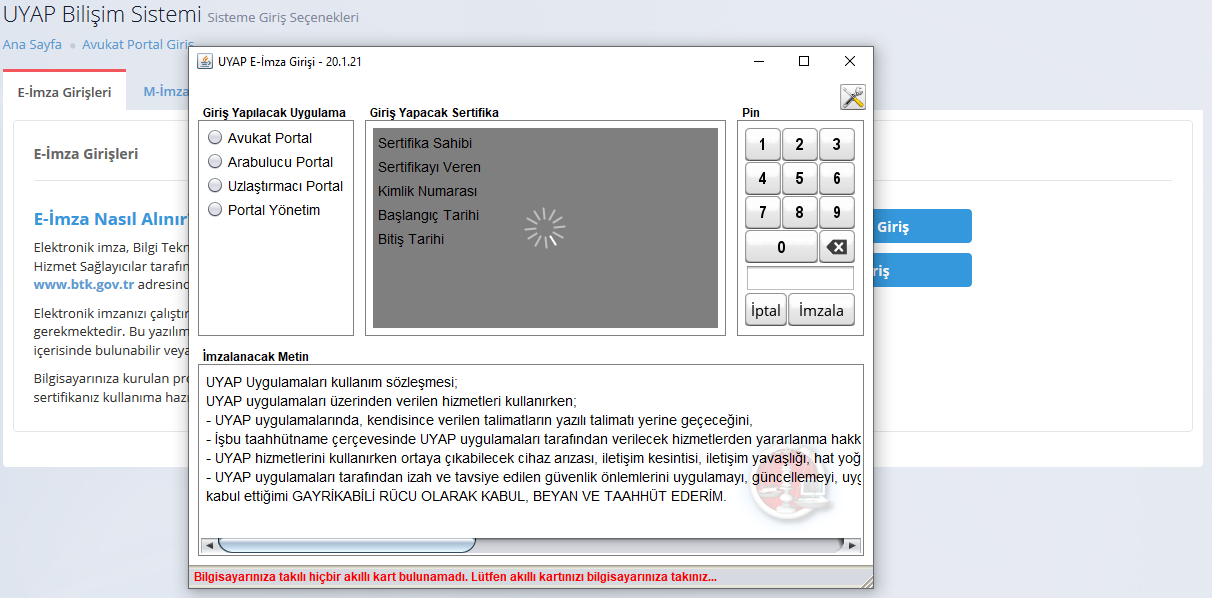Image resolution: width=1213 pixels, height=598 pixels.
Task: Minimize the E-İmza Girişi window
Action: point(759,61)
